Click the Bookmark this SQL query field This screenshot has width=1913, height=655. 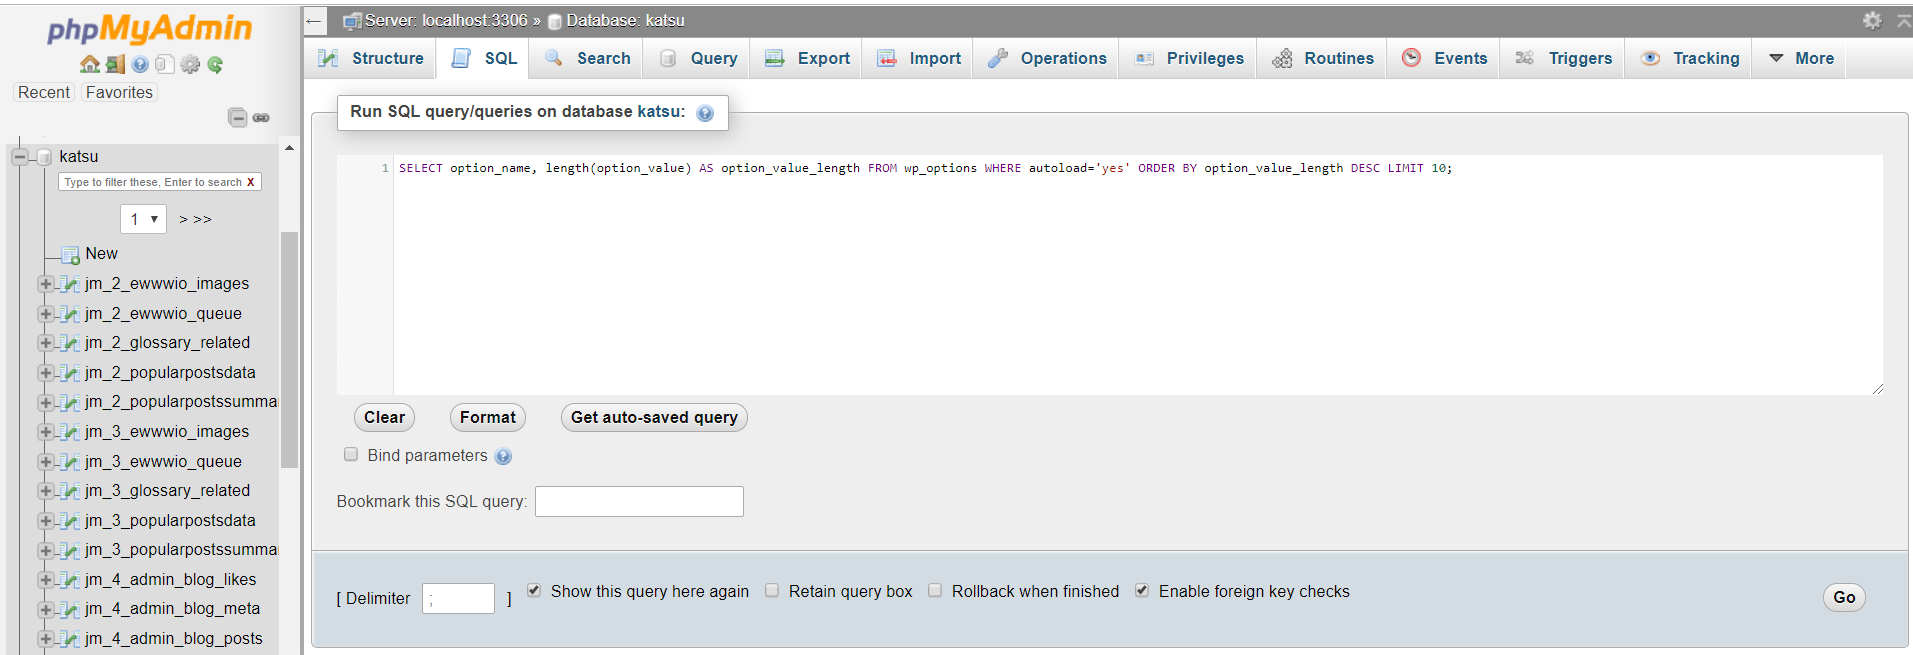coord(639,501)
